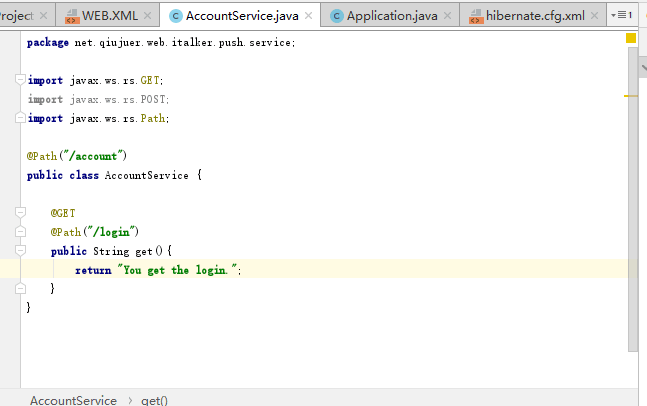Close the Application.java tab
Viewport: 647px width, 406px height.
click(447, 16)
